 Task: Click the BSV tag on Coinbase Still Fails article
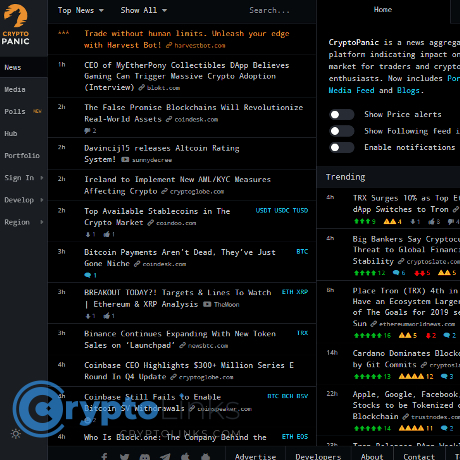click(302, 396)
